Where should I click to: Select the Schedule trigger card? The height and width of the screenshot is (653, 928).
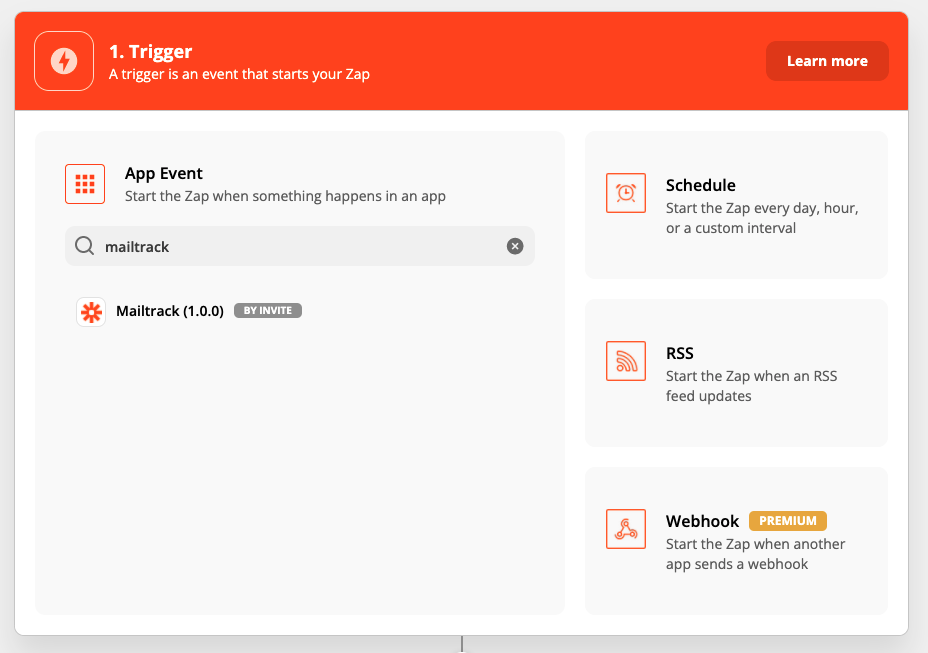pos(736,204)
